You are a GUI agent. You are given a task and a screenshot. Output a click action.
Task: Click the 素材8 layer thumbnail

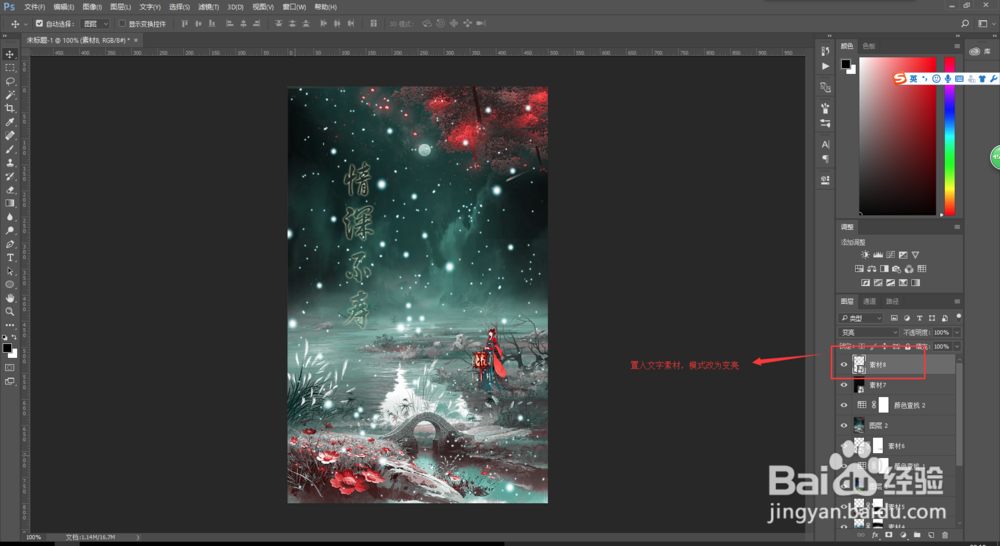(x=859, y=365)
